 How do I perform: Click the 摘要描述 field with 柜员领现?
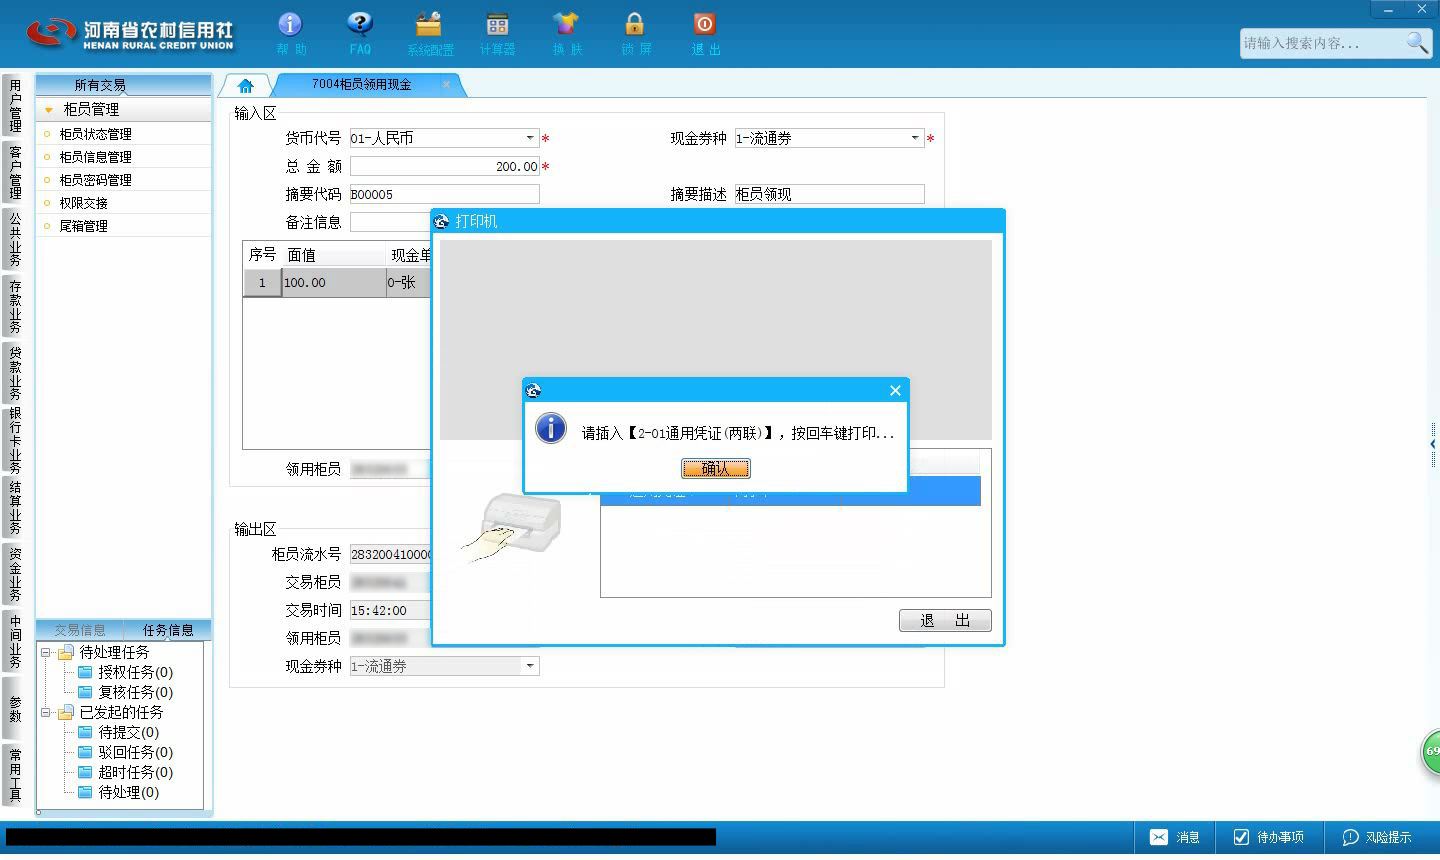click(829, 194)
